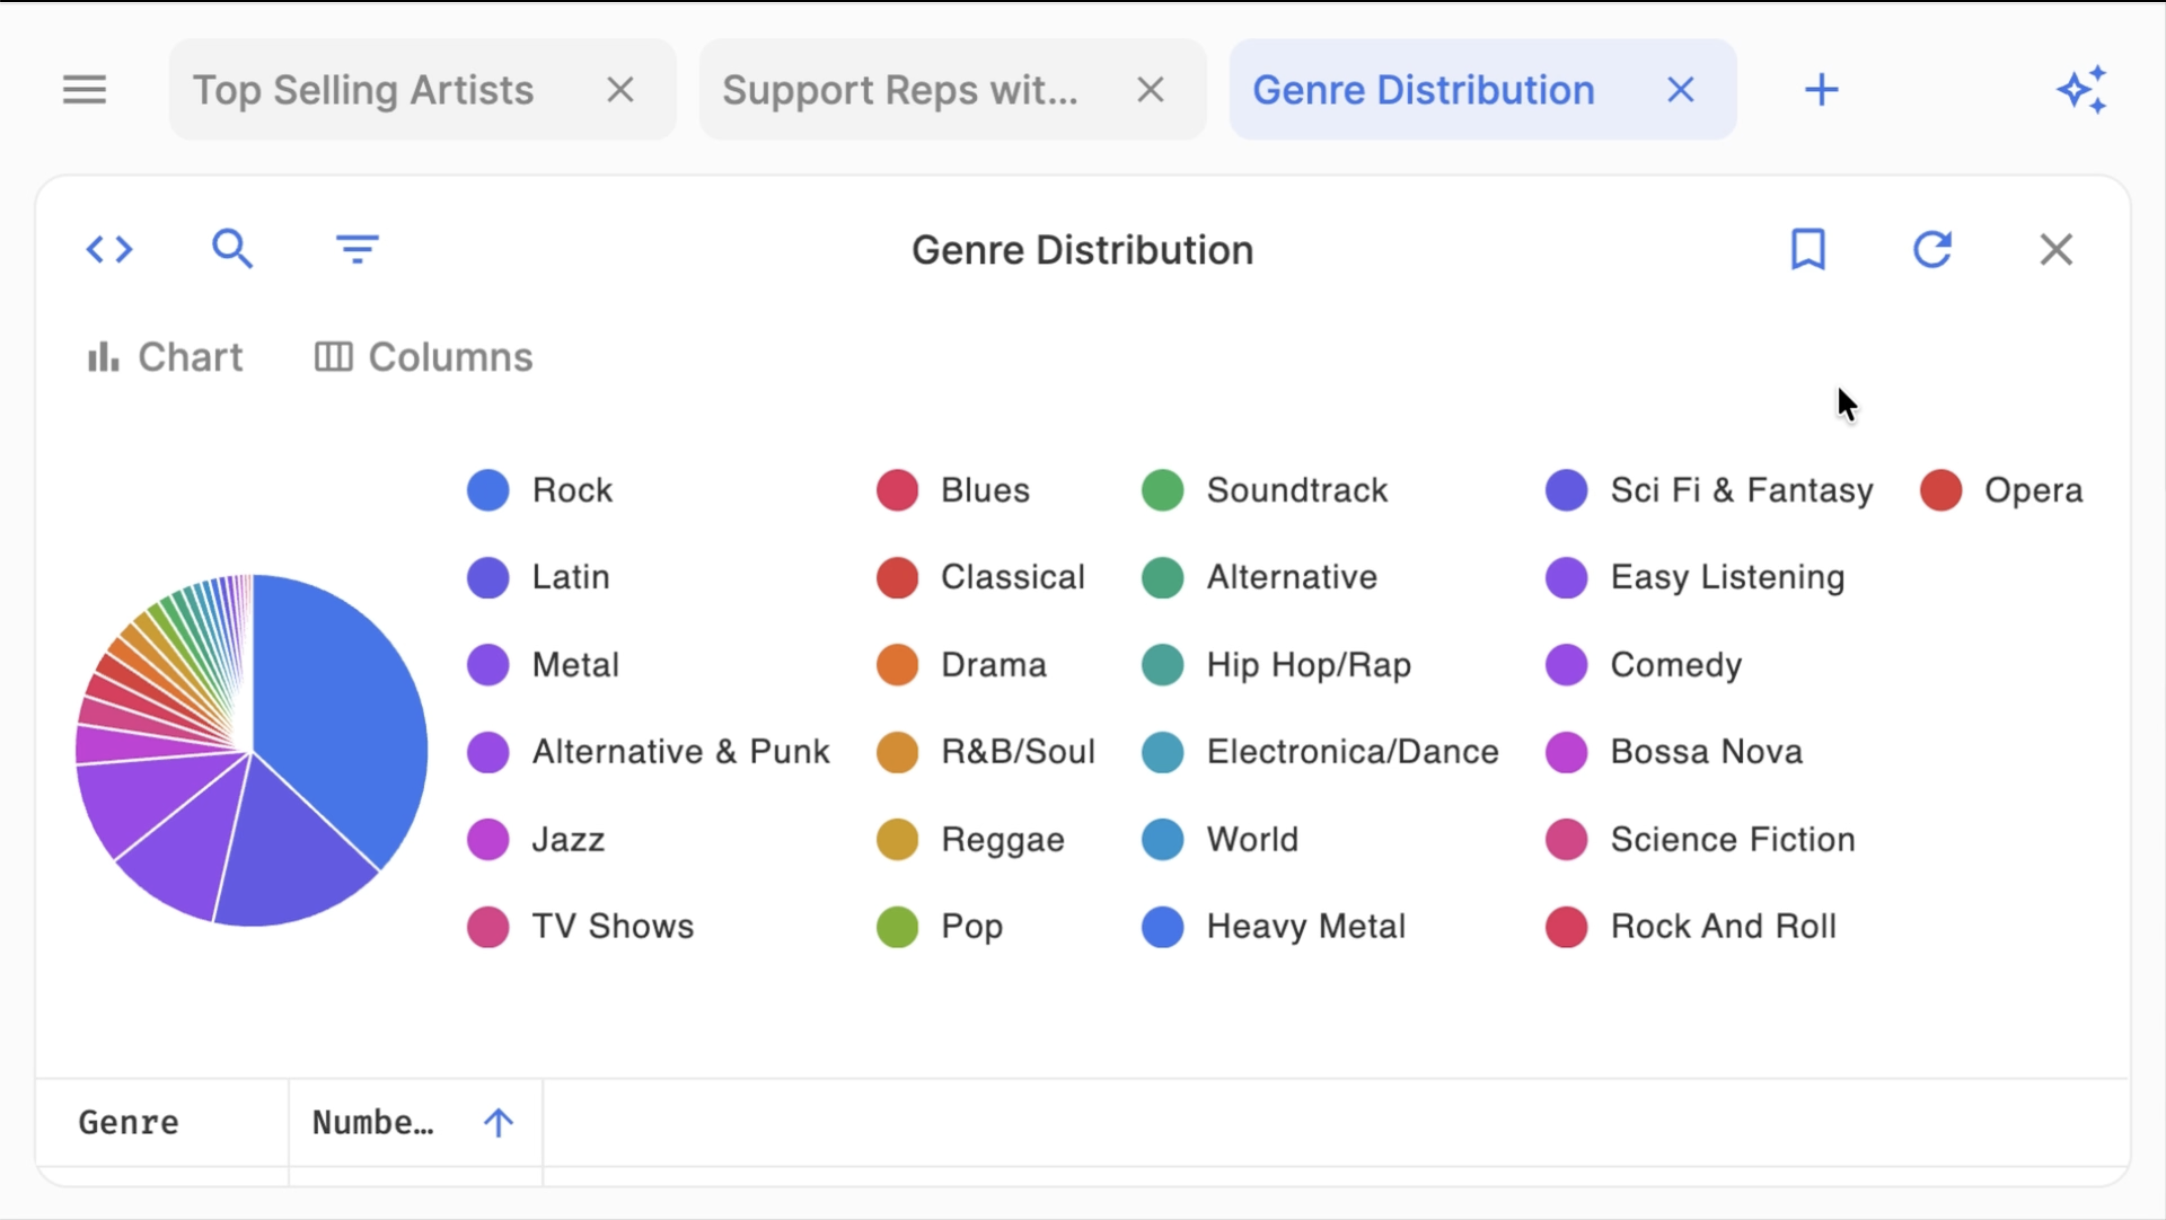
Task: Click the Genre column header
Action: click(x=129, y=1123)
